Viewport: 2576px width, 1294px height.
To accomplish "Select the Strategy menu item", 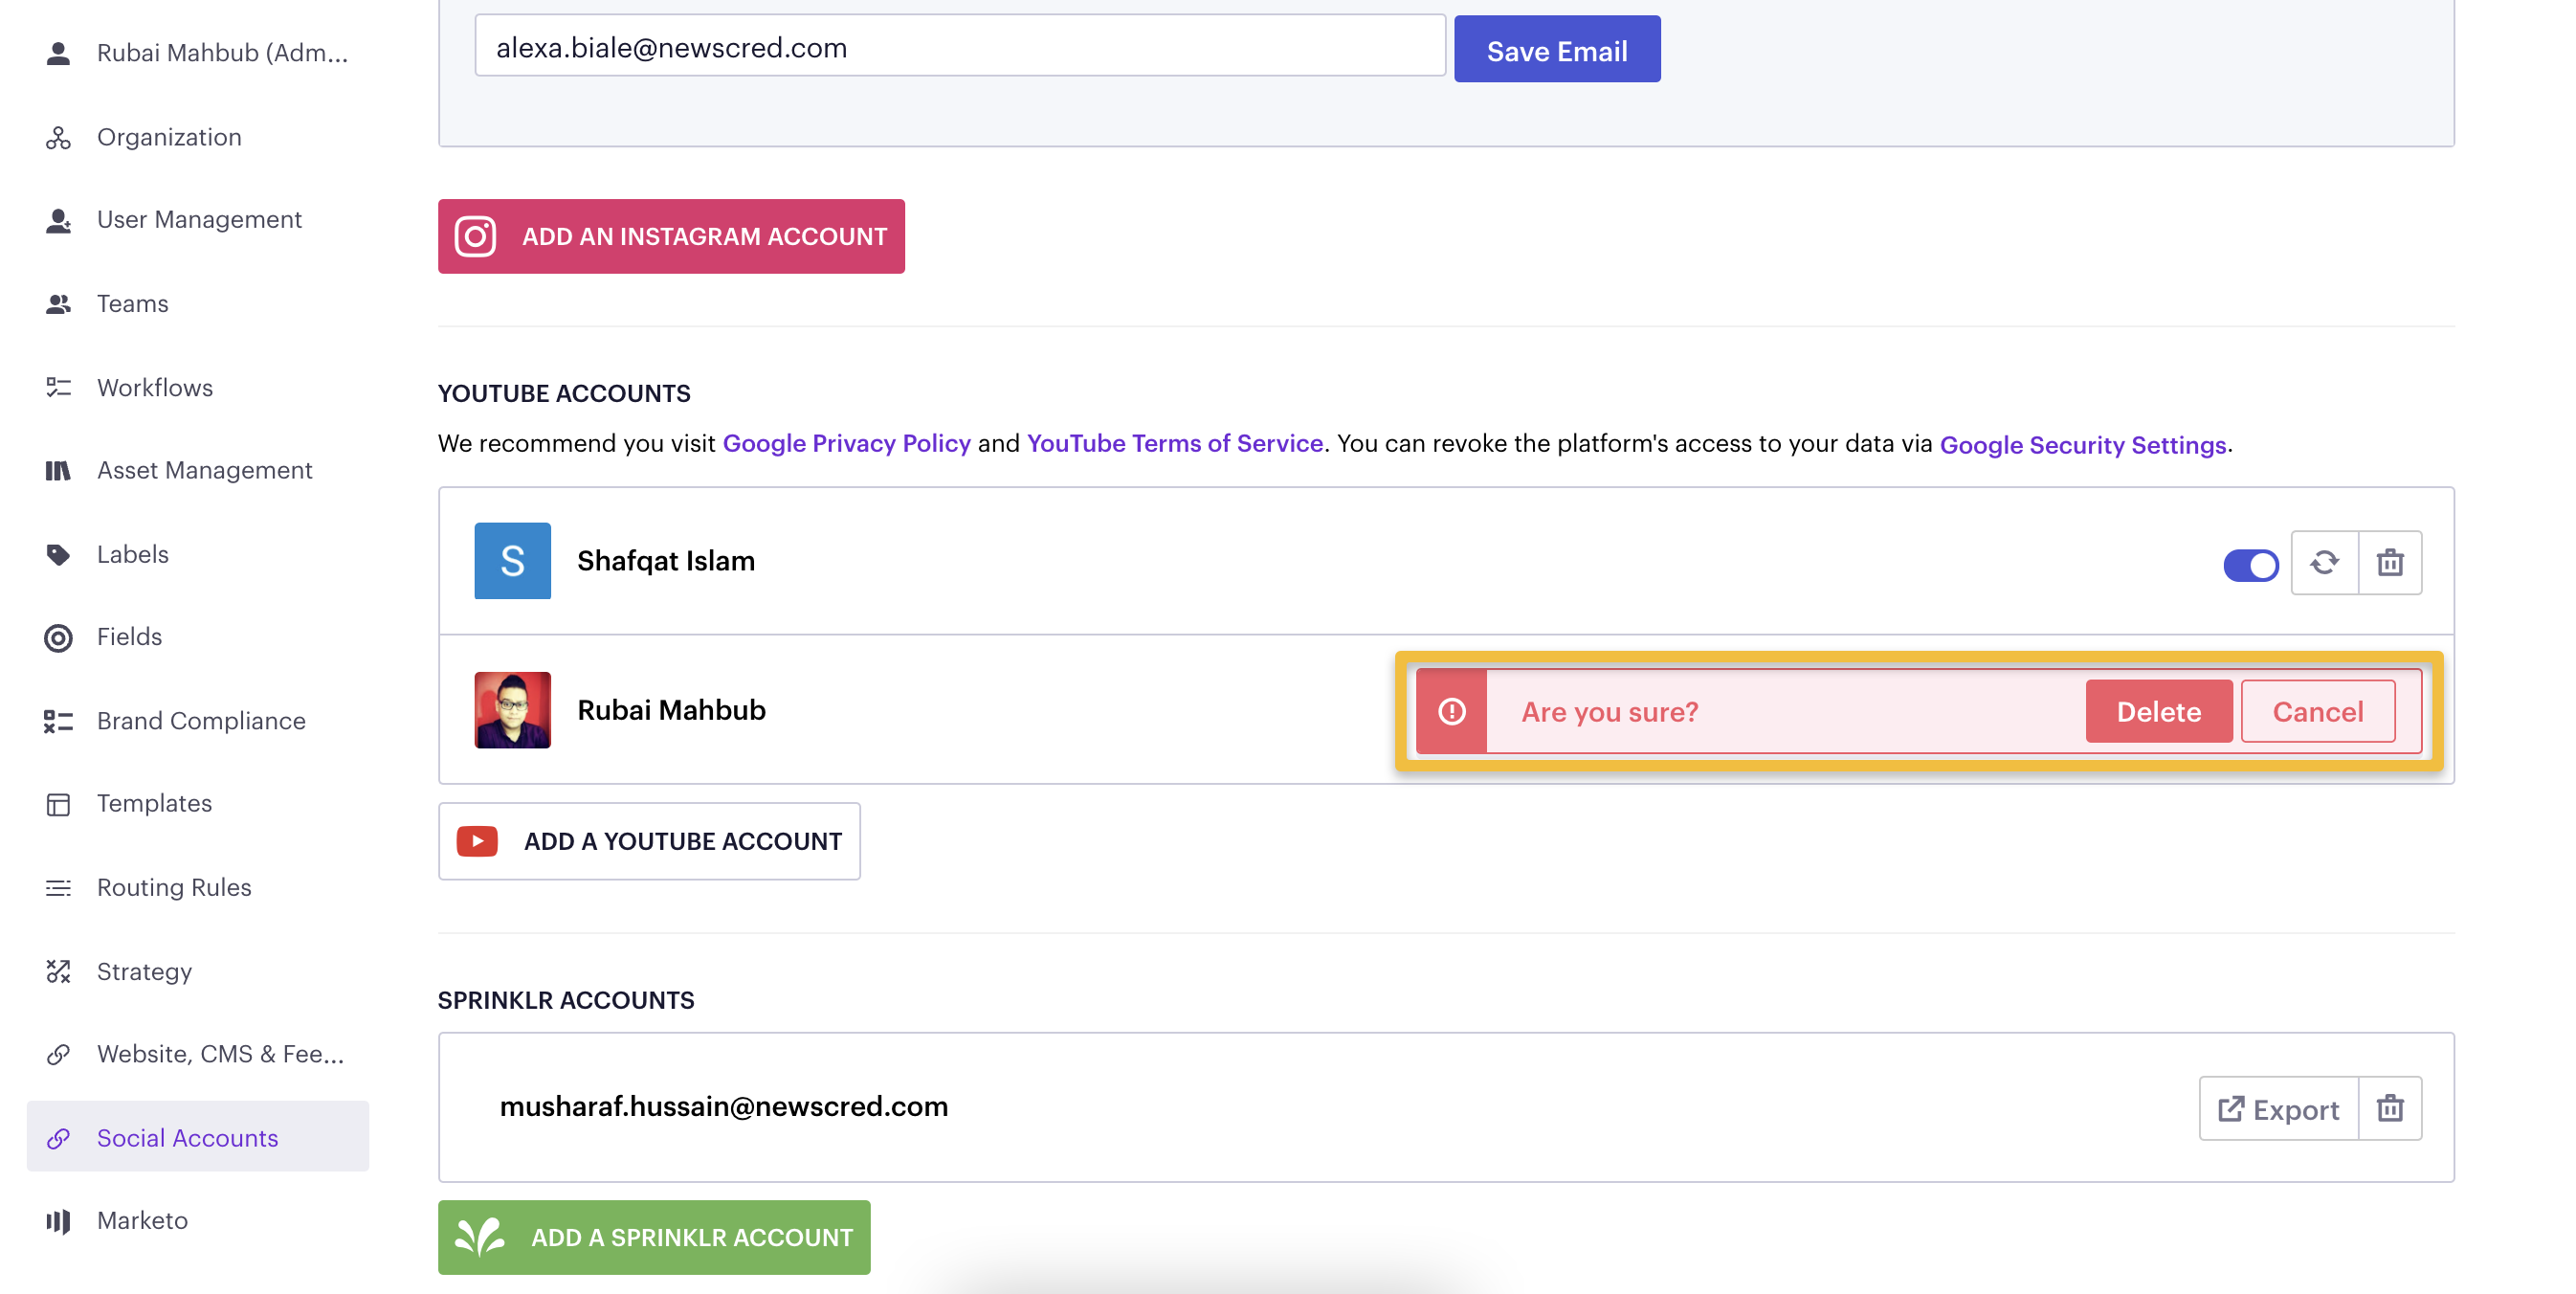I will tap(198, 971).
